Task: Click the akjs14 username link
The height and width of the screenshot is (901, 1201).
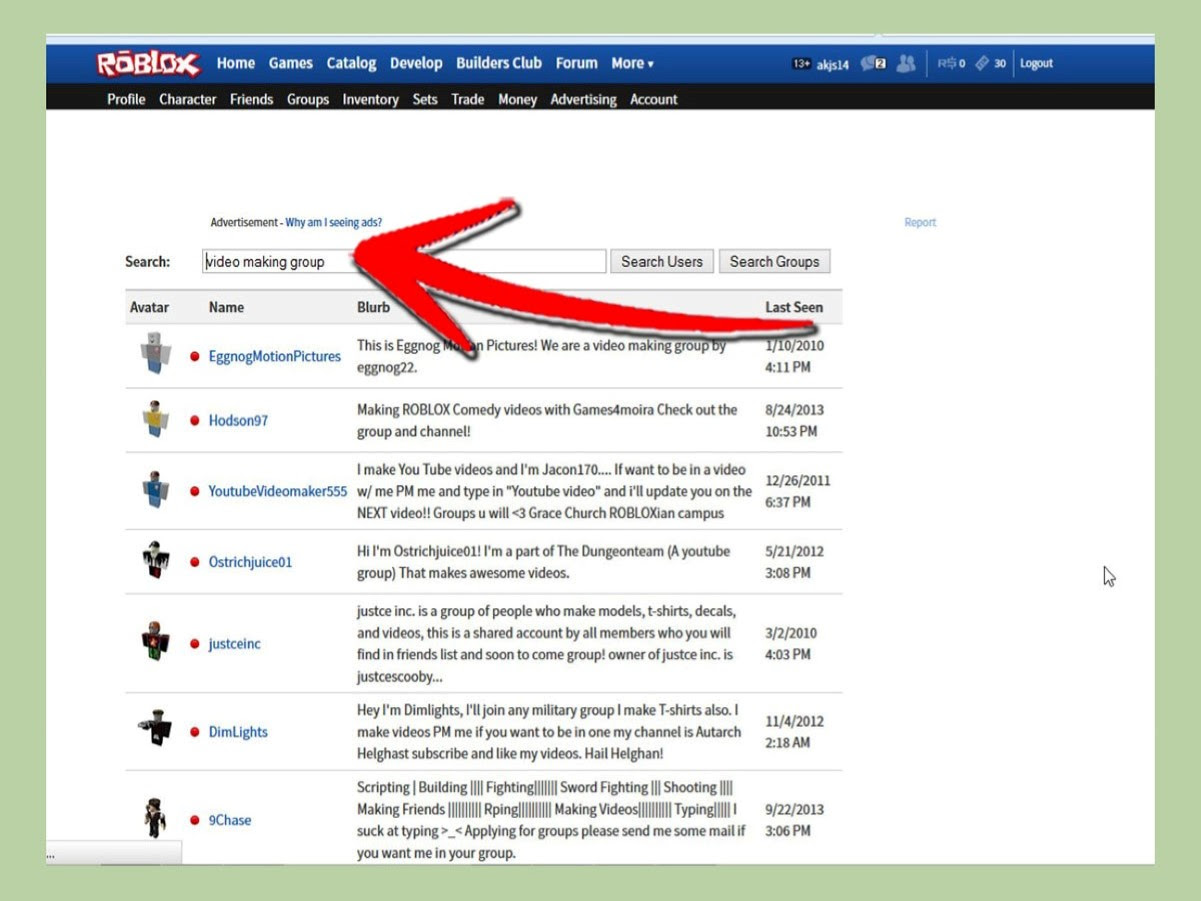Action: tap(832, 64)
